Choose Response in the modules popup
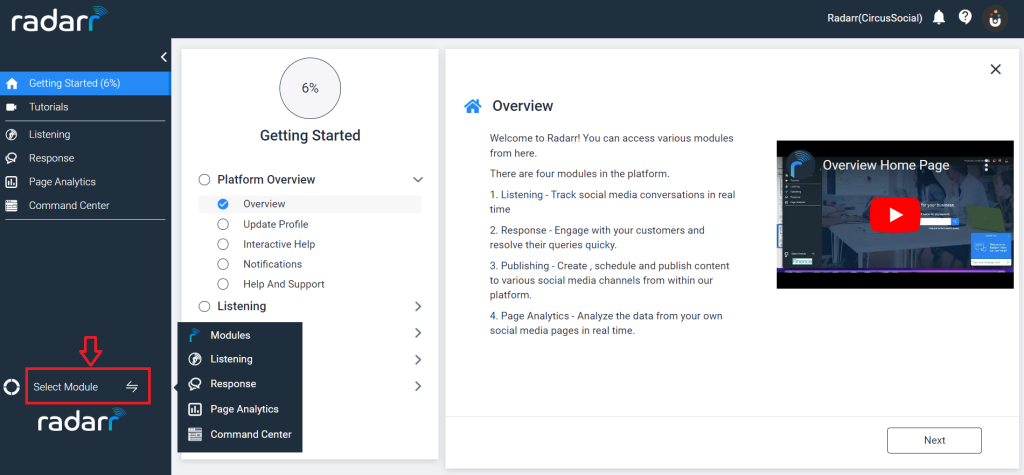 pyautogui.click(x=240, y=384)
